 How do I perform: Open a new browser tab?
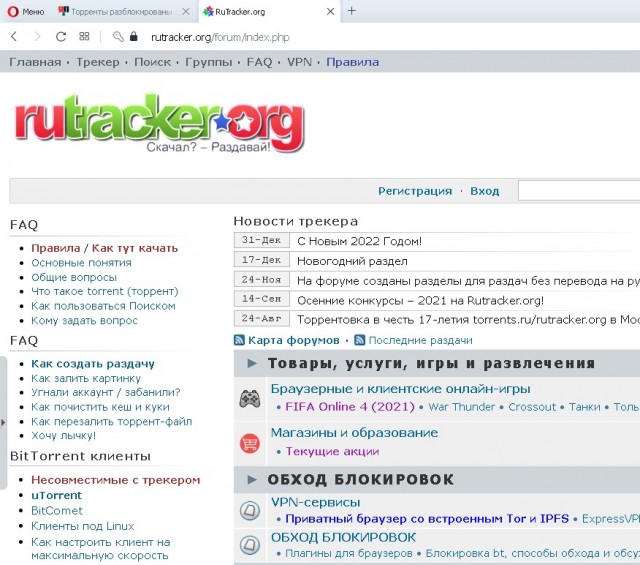tap(351, 11)
